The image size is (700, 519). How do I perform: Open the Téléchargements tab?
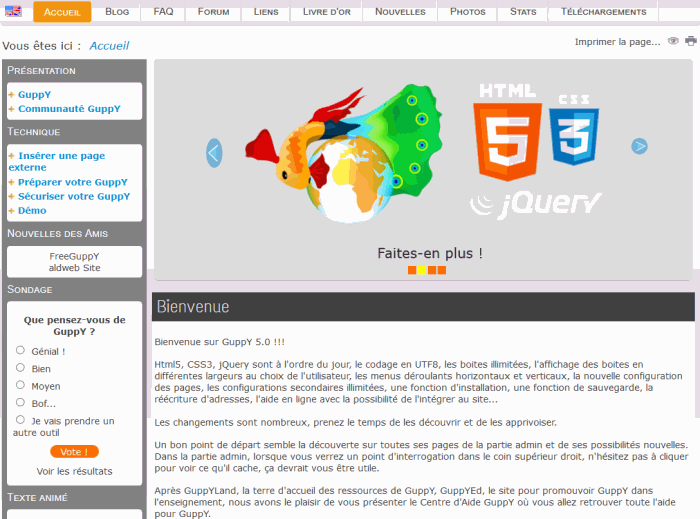pos(604,12)
